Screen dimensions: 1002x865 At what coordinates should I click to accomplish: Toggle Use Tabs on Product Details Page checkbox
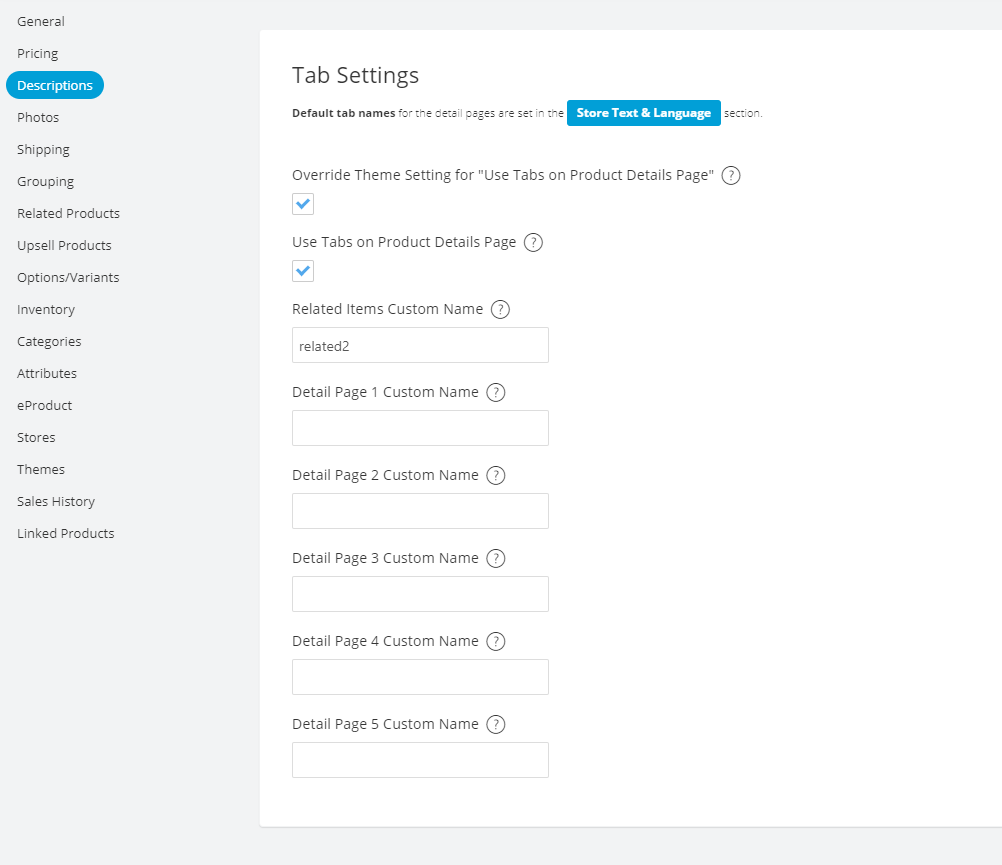pyautogui.click(x=303, y=271)
